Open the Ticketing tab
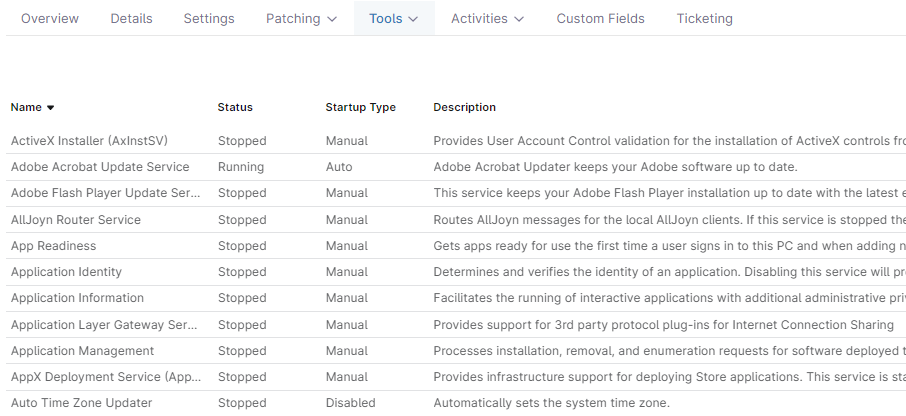 [x=704, y=19]
